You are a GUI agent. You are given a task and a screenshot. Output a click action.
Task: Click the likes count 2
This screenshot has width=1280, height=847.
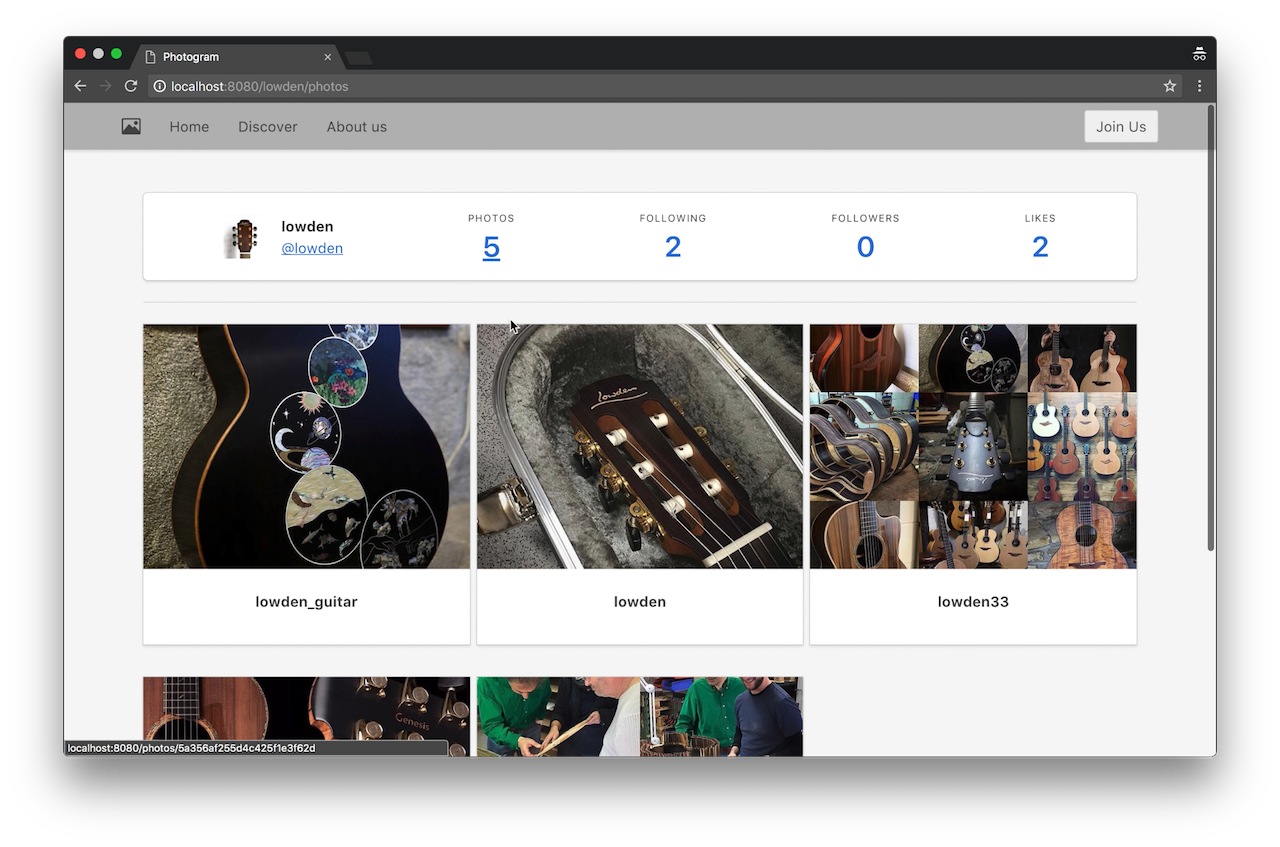point(1040,247)
